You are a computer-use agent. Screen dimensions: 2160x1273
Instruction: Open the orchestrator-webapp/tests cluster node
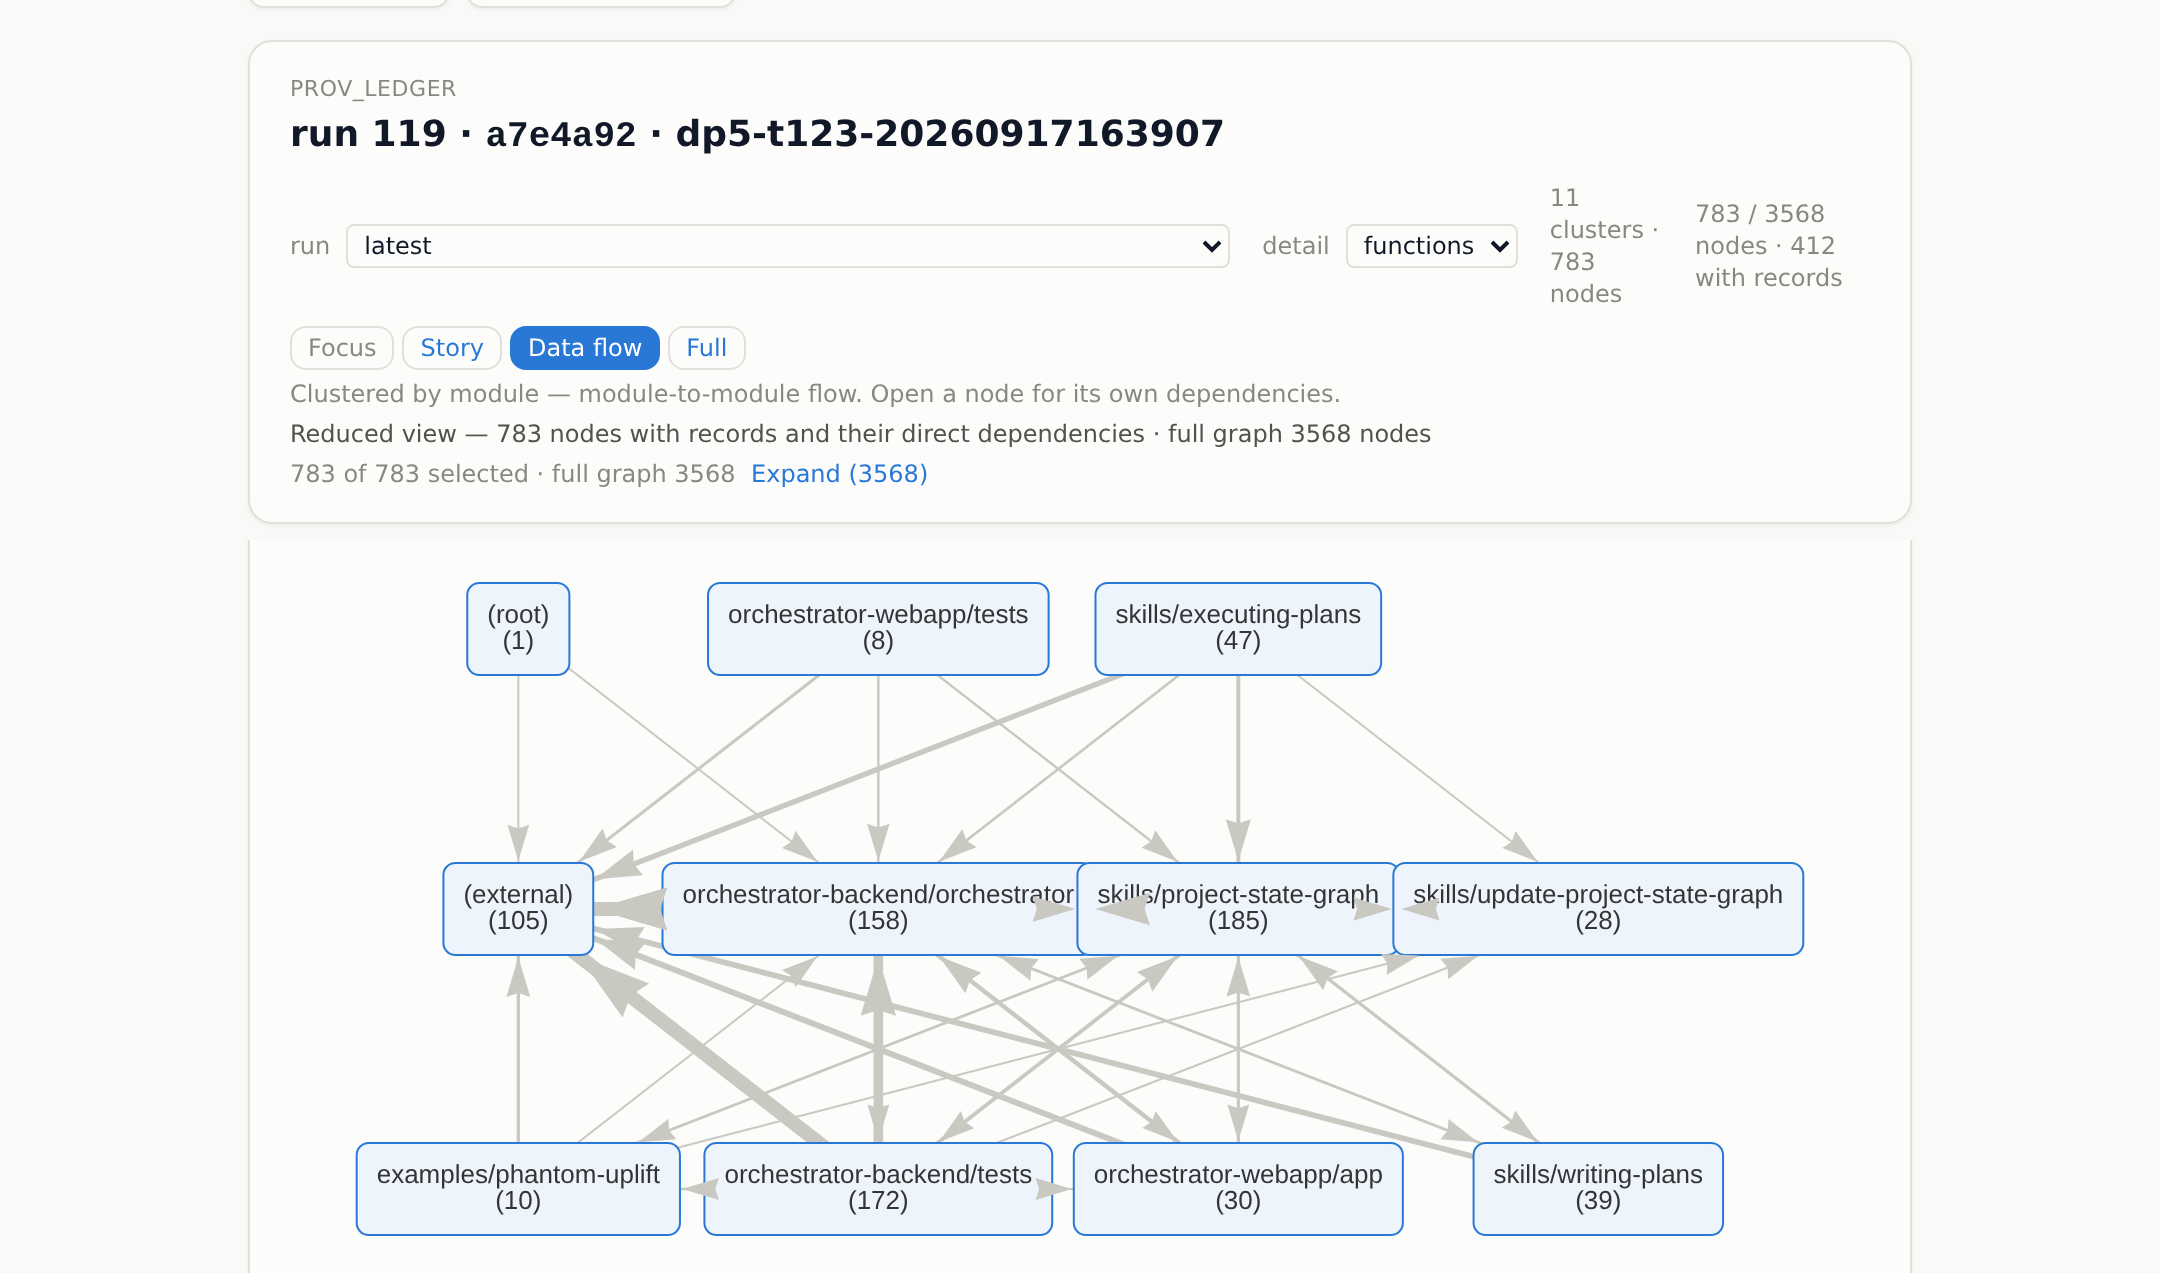(878, 629)
